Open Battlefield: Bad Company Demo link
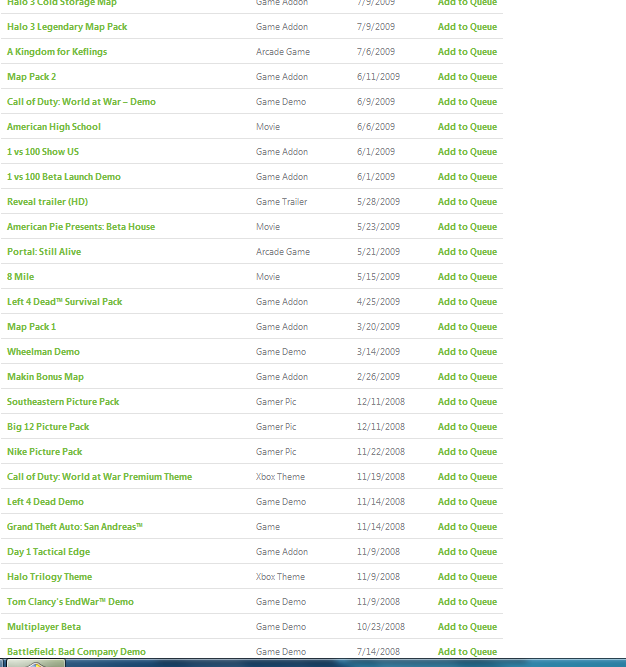Image resolution: width=626 pixels, height=667 pixels. click(x=76, y=652)
